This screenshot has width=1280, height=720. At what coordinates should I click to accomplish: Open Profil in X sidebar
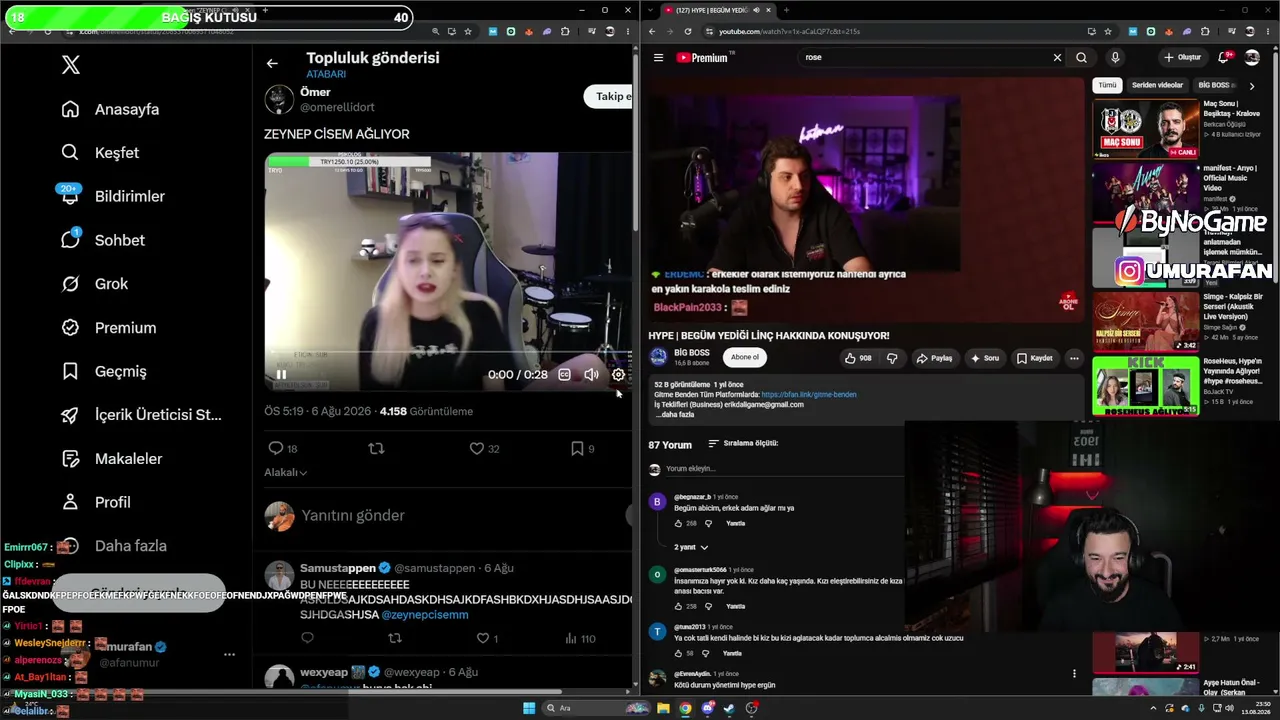[x=95, y=502]
